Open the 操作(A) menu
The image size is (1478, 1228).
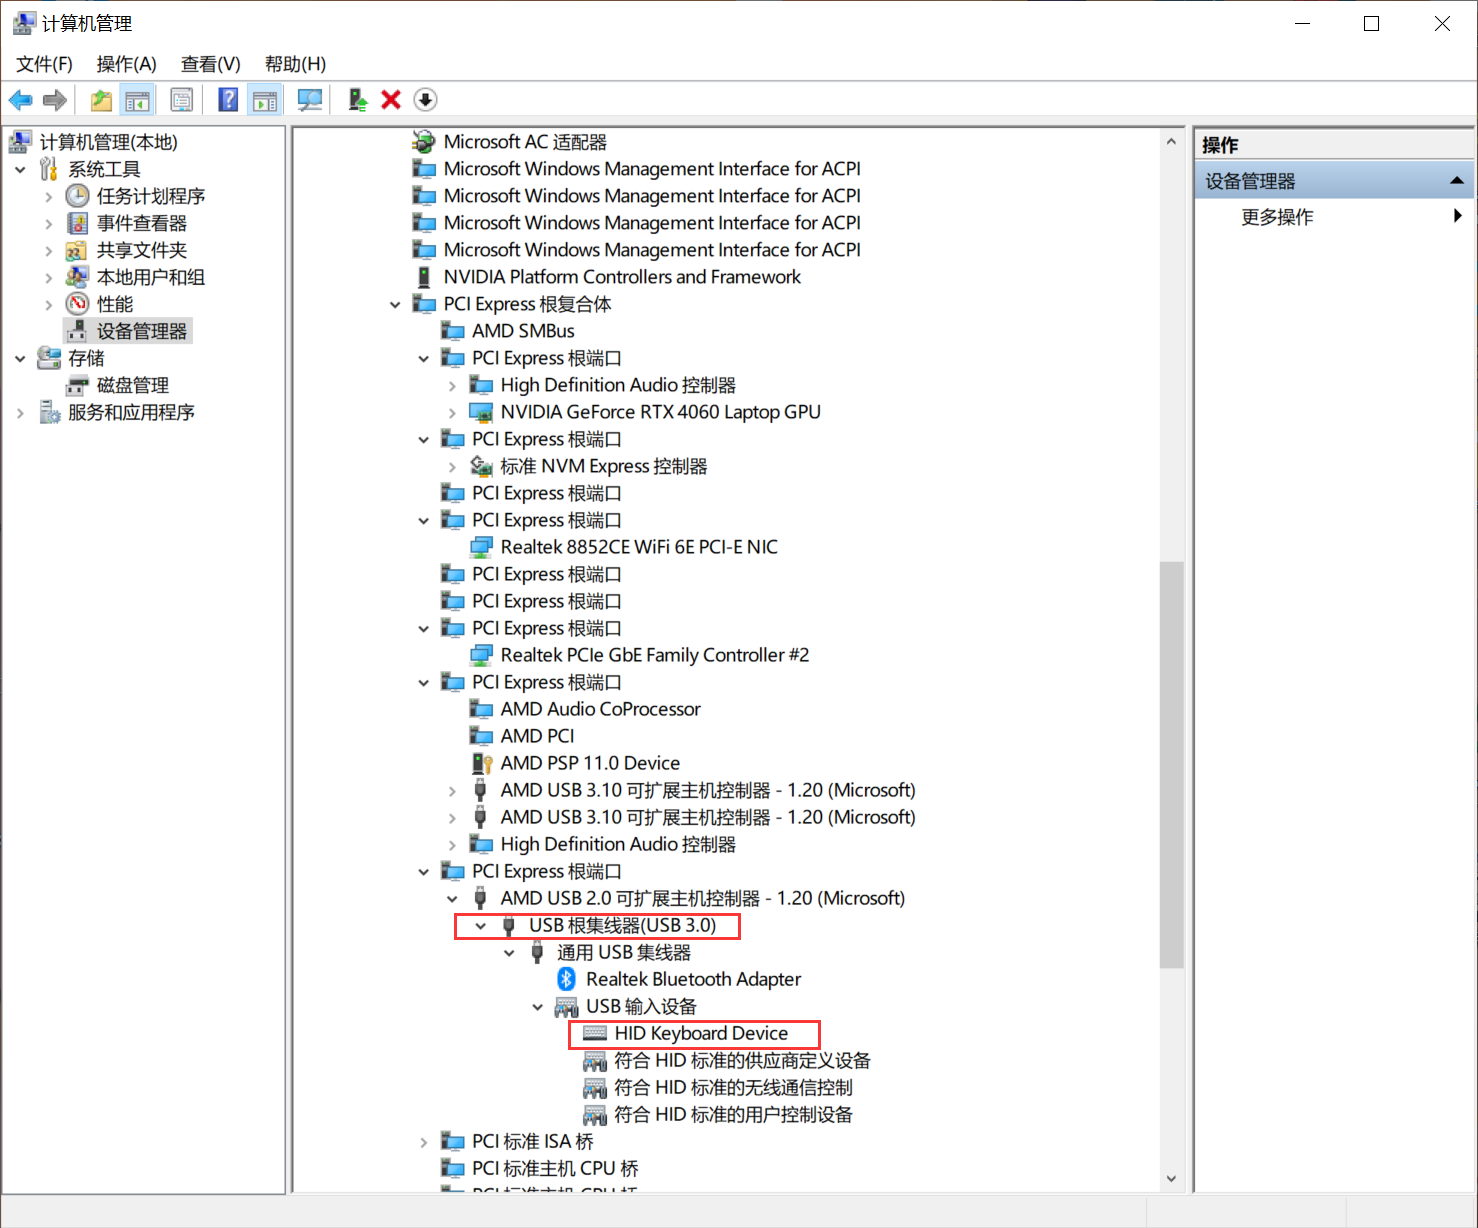pyautogui.click(x=126, y=64)
